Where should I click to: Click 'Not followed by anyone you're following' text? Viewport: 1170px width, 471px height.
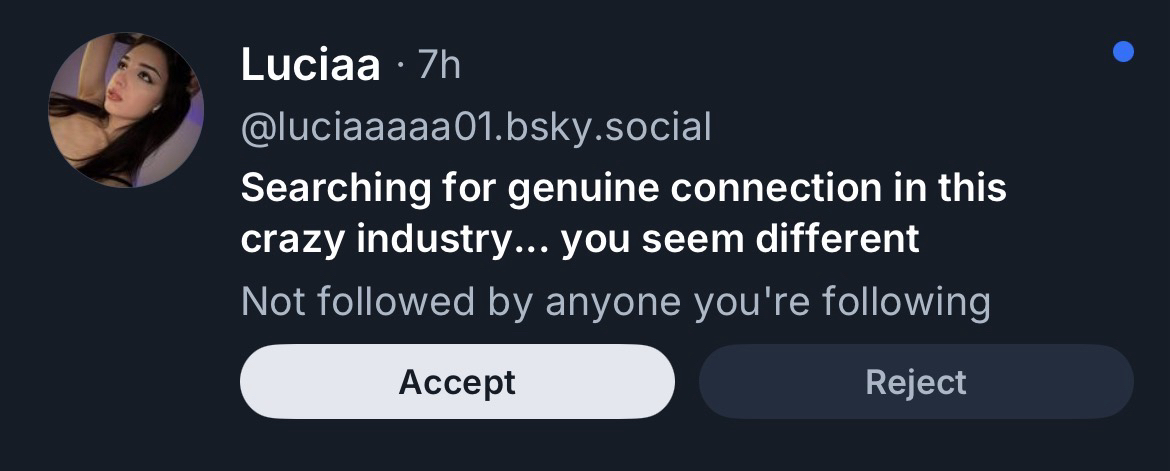pyautogui.click(x=615, y=301)
